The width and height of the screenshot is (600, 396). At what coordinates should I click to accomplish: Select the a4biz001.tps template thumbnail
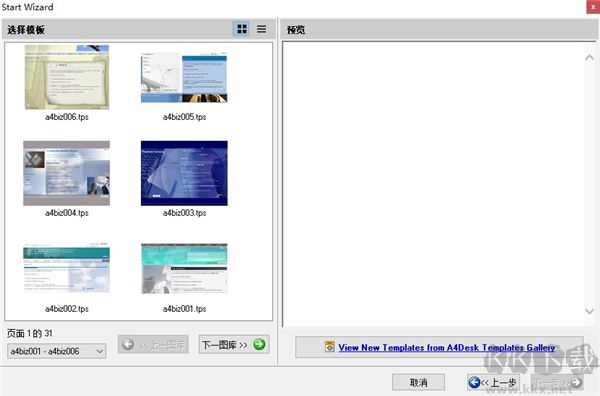click(184, 269)
